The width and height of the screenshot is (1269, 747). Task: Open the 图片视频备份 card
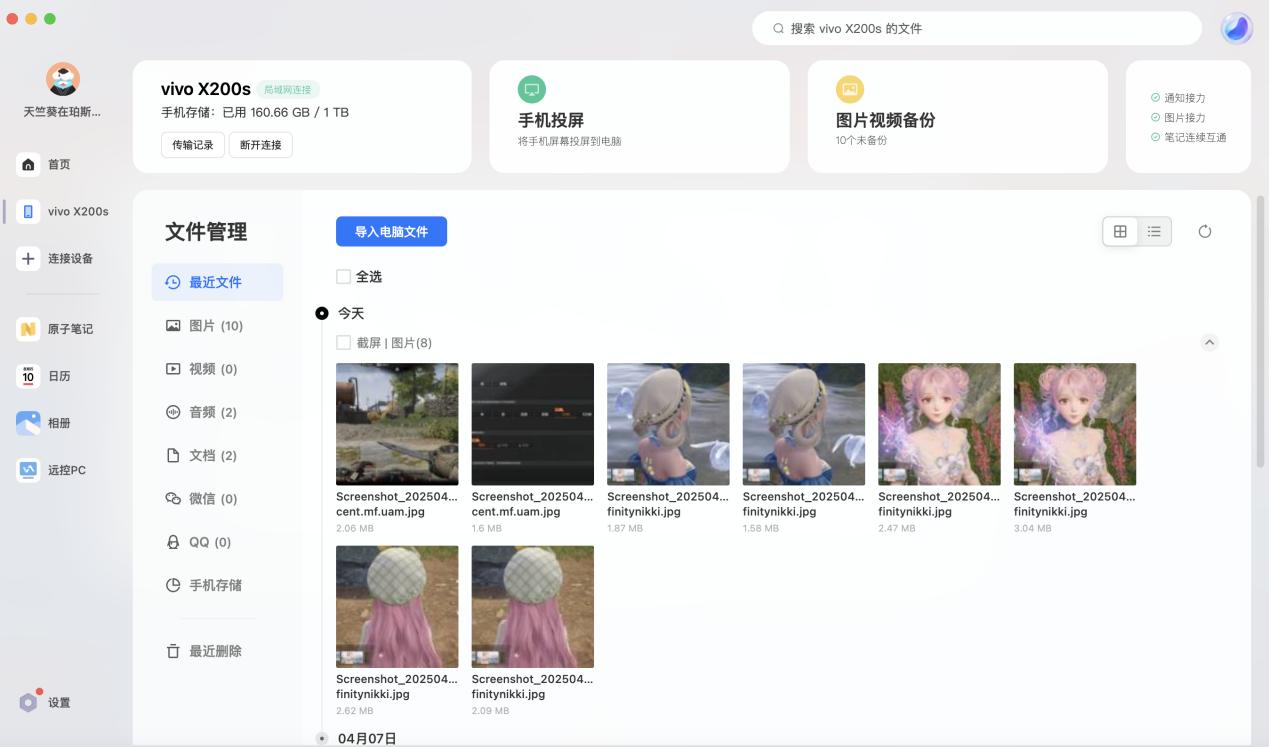[x=957, y=116]
